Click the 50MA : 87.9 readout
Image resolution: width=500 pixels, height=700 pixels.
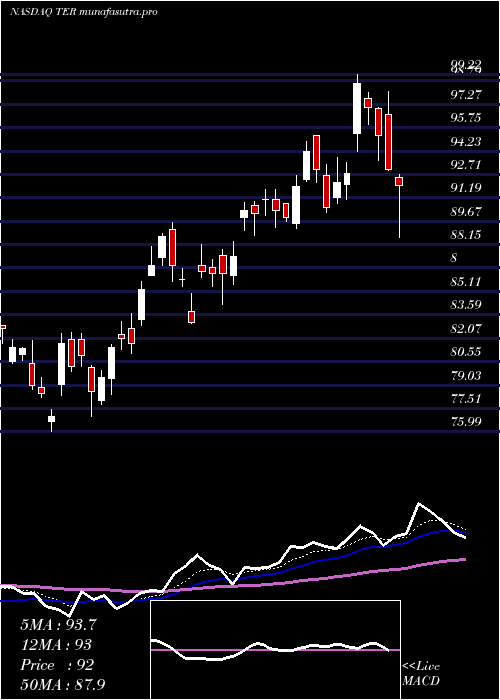point(63,685)
